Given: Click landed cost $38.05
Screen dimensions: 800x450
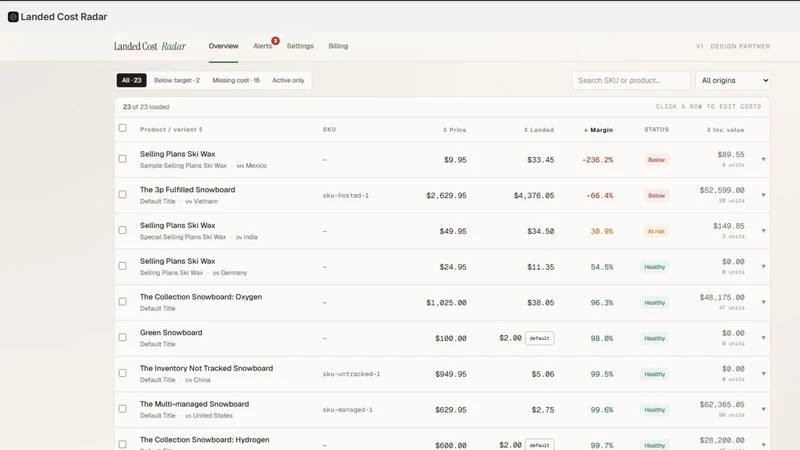Looking at the screenshot, I should pos(541,303).
